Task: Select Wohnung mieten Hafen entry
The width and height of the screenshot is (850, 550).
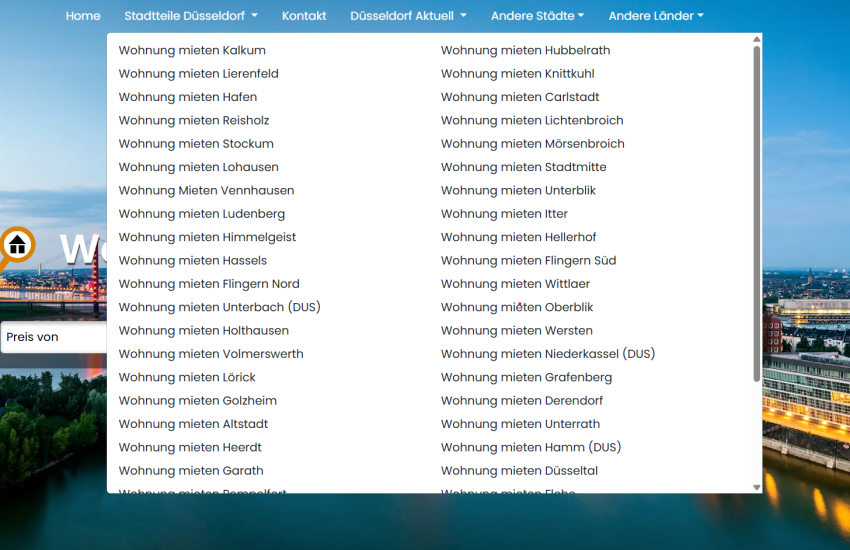Action: [x=188, y=97]
